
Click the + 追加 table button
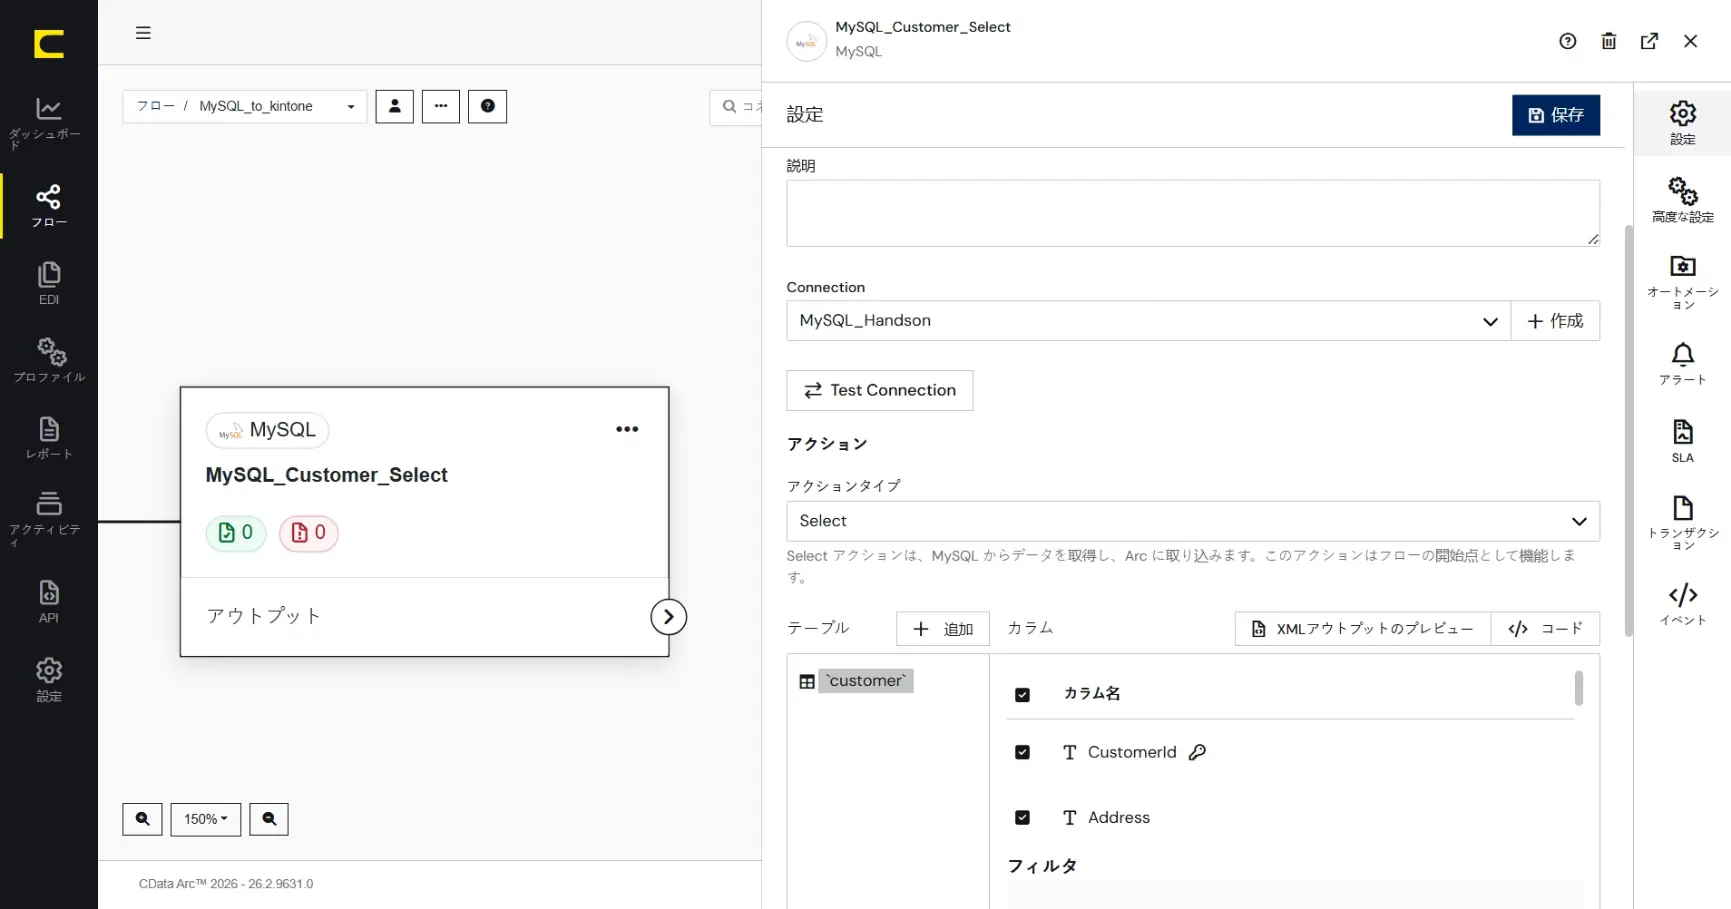click(943, 629)
